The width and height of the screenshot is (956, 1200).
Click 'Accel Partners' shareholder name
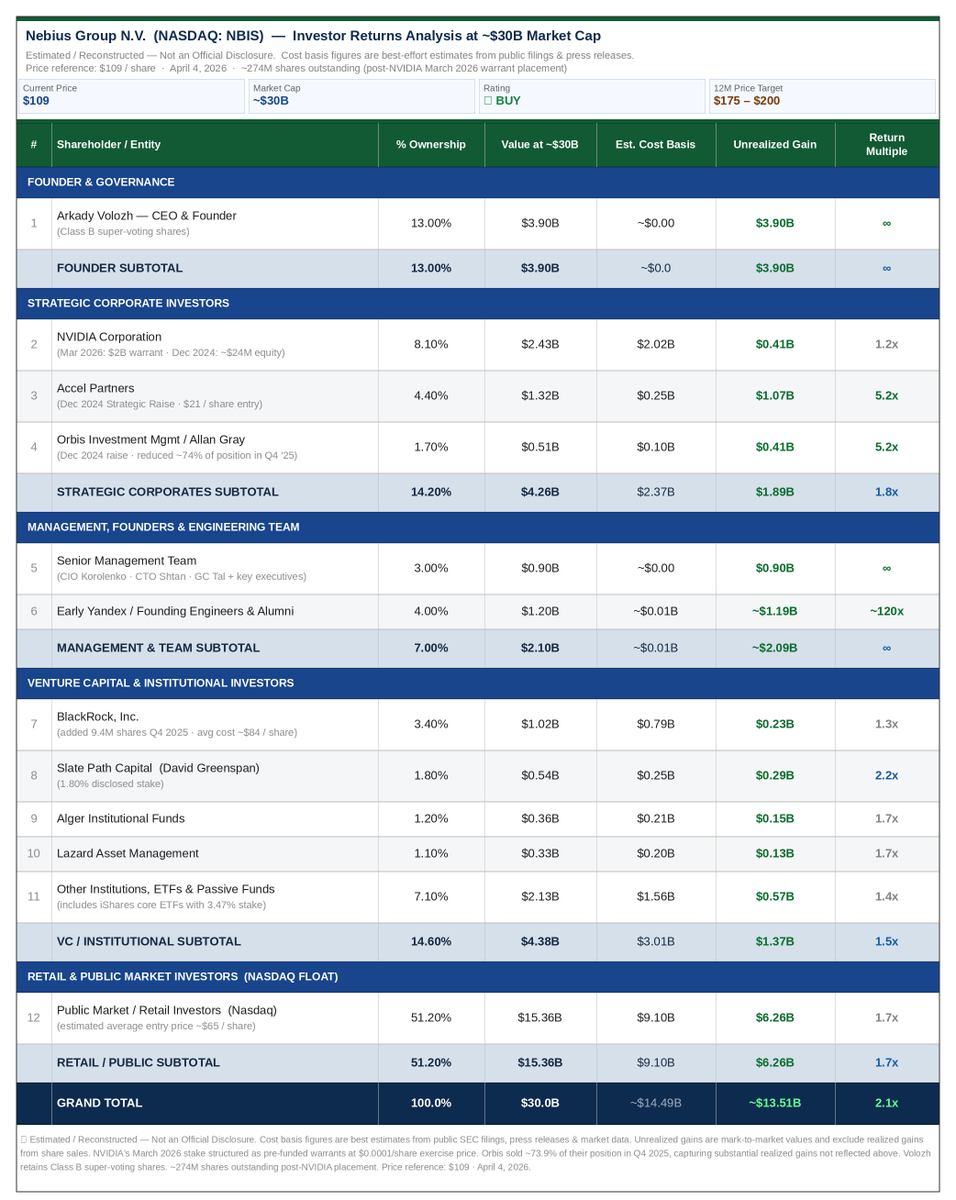[x=96, y=388]
